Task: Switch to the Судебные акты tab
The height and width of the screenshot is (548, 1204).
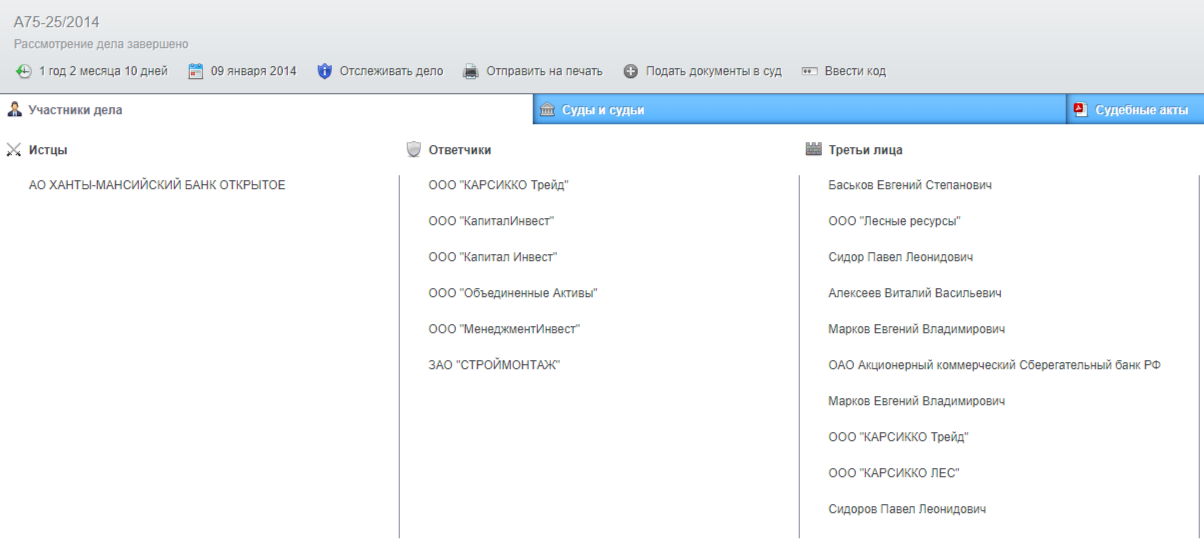Action: (1135, 110)
